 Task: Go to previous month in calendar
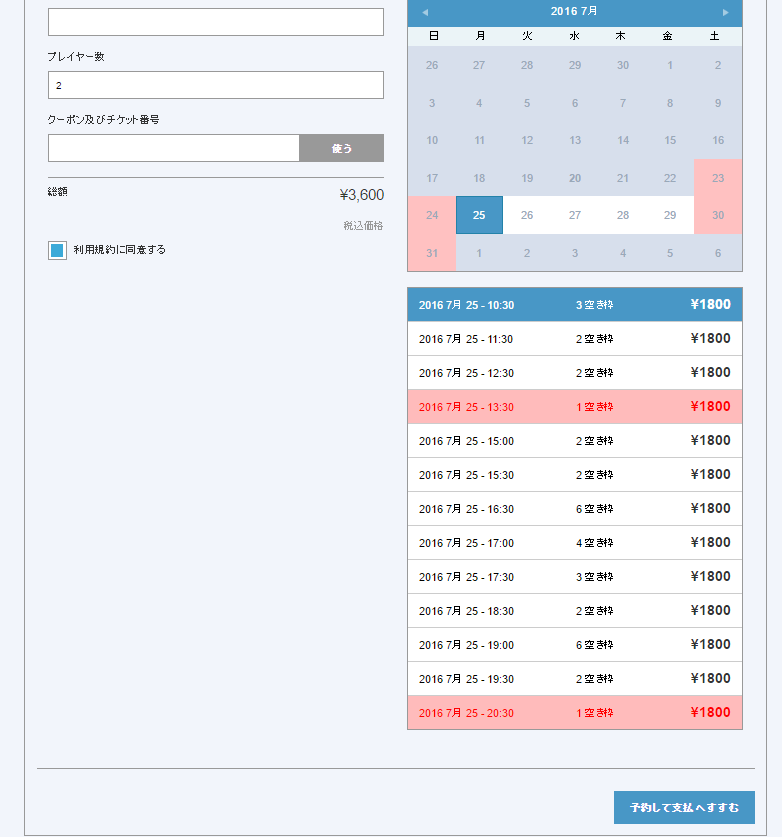tap(425, 12)
